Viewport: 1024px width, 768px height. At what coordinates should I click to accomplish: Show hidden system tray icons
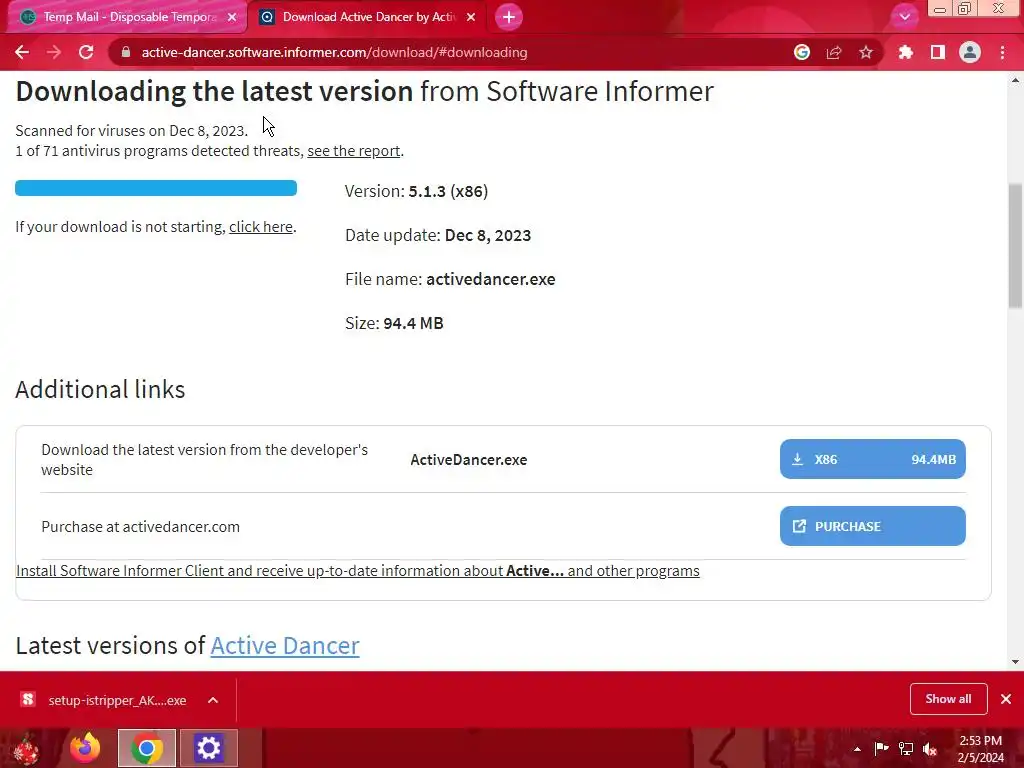pyautogui.click(x=857, y=749)
